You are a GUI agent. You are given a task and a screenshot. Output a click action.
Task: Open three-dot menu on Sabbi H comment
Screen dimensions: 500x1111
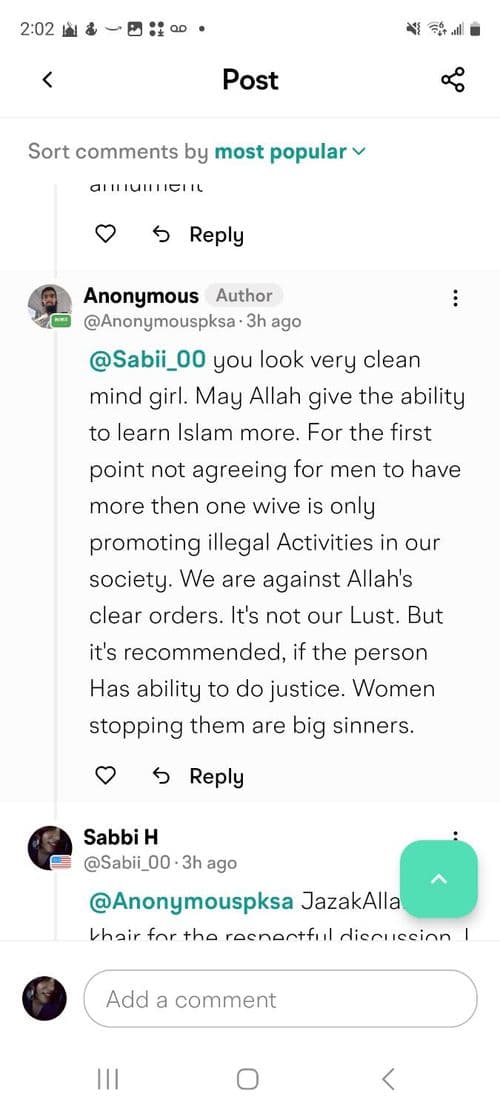pyautogui.click(x=455, y=836)
